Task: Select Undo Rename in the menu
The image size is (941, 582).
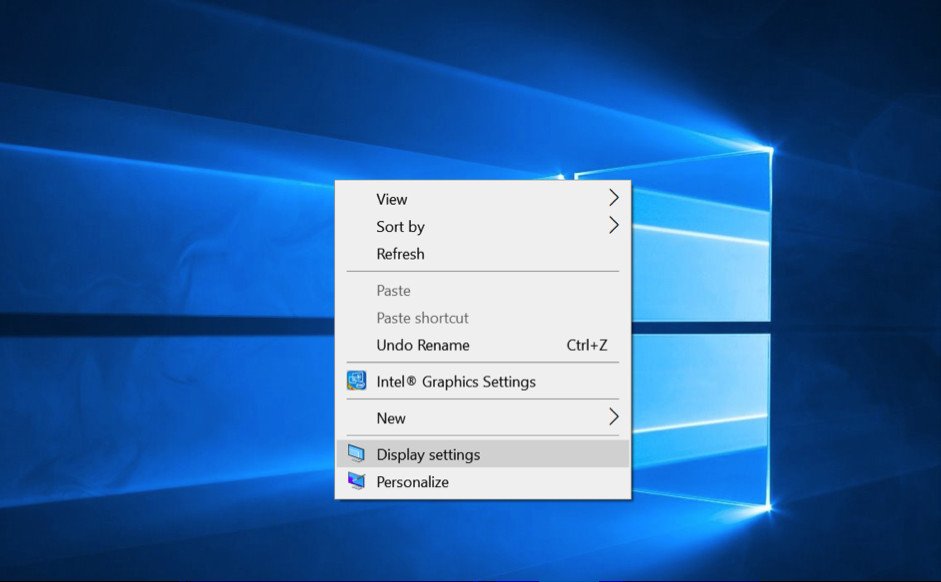Action: (422, 345)
